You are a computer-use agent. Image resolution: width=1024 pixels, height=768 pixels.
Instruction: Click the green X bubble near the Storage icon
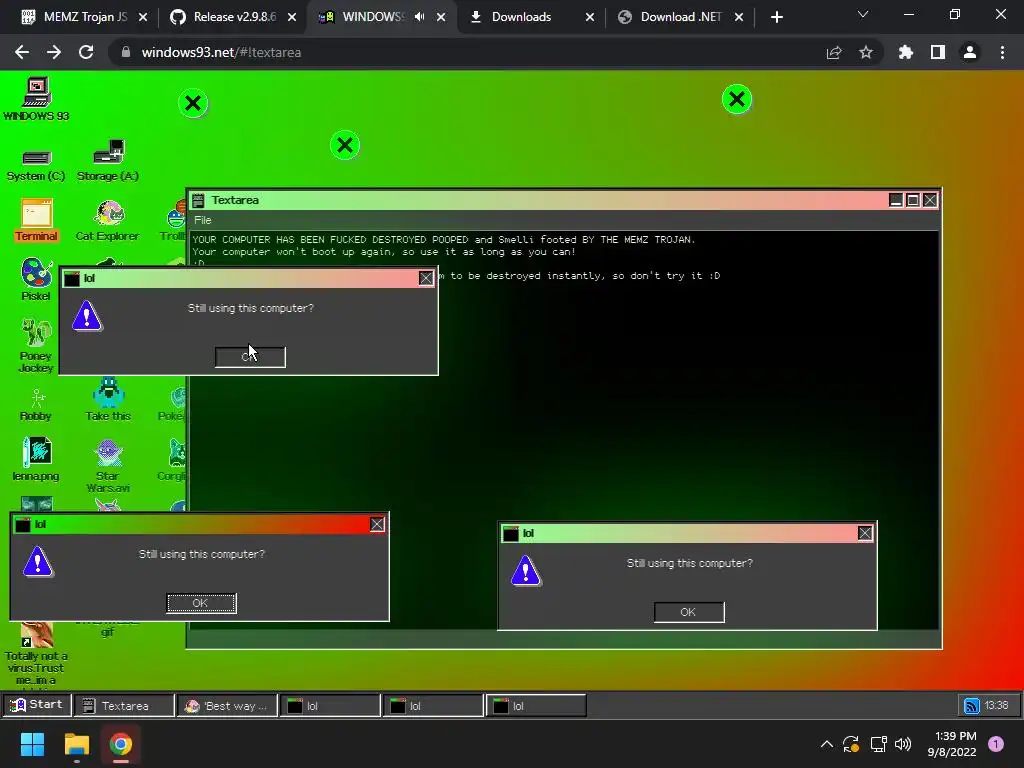pyautogui.click(x=193, y=103)
